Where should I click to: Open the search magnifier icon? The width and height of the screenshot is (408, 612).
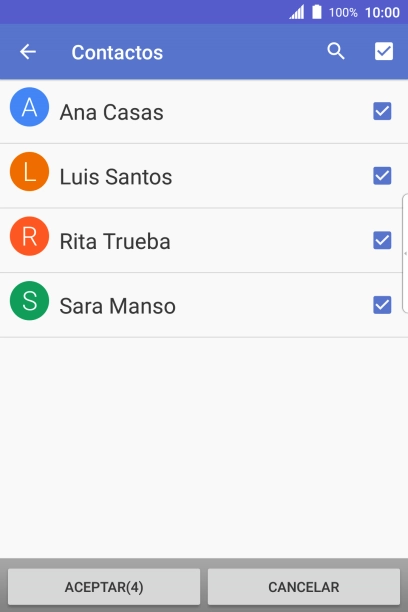(x=336, y=51)
